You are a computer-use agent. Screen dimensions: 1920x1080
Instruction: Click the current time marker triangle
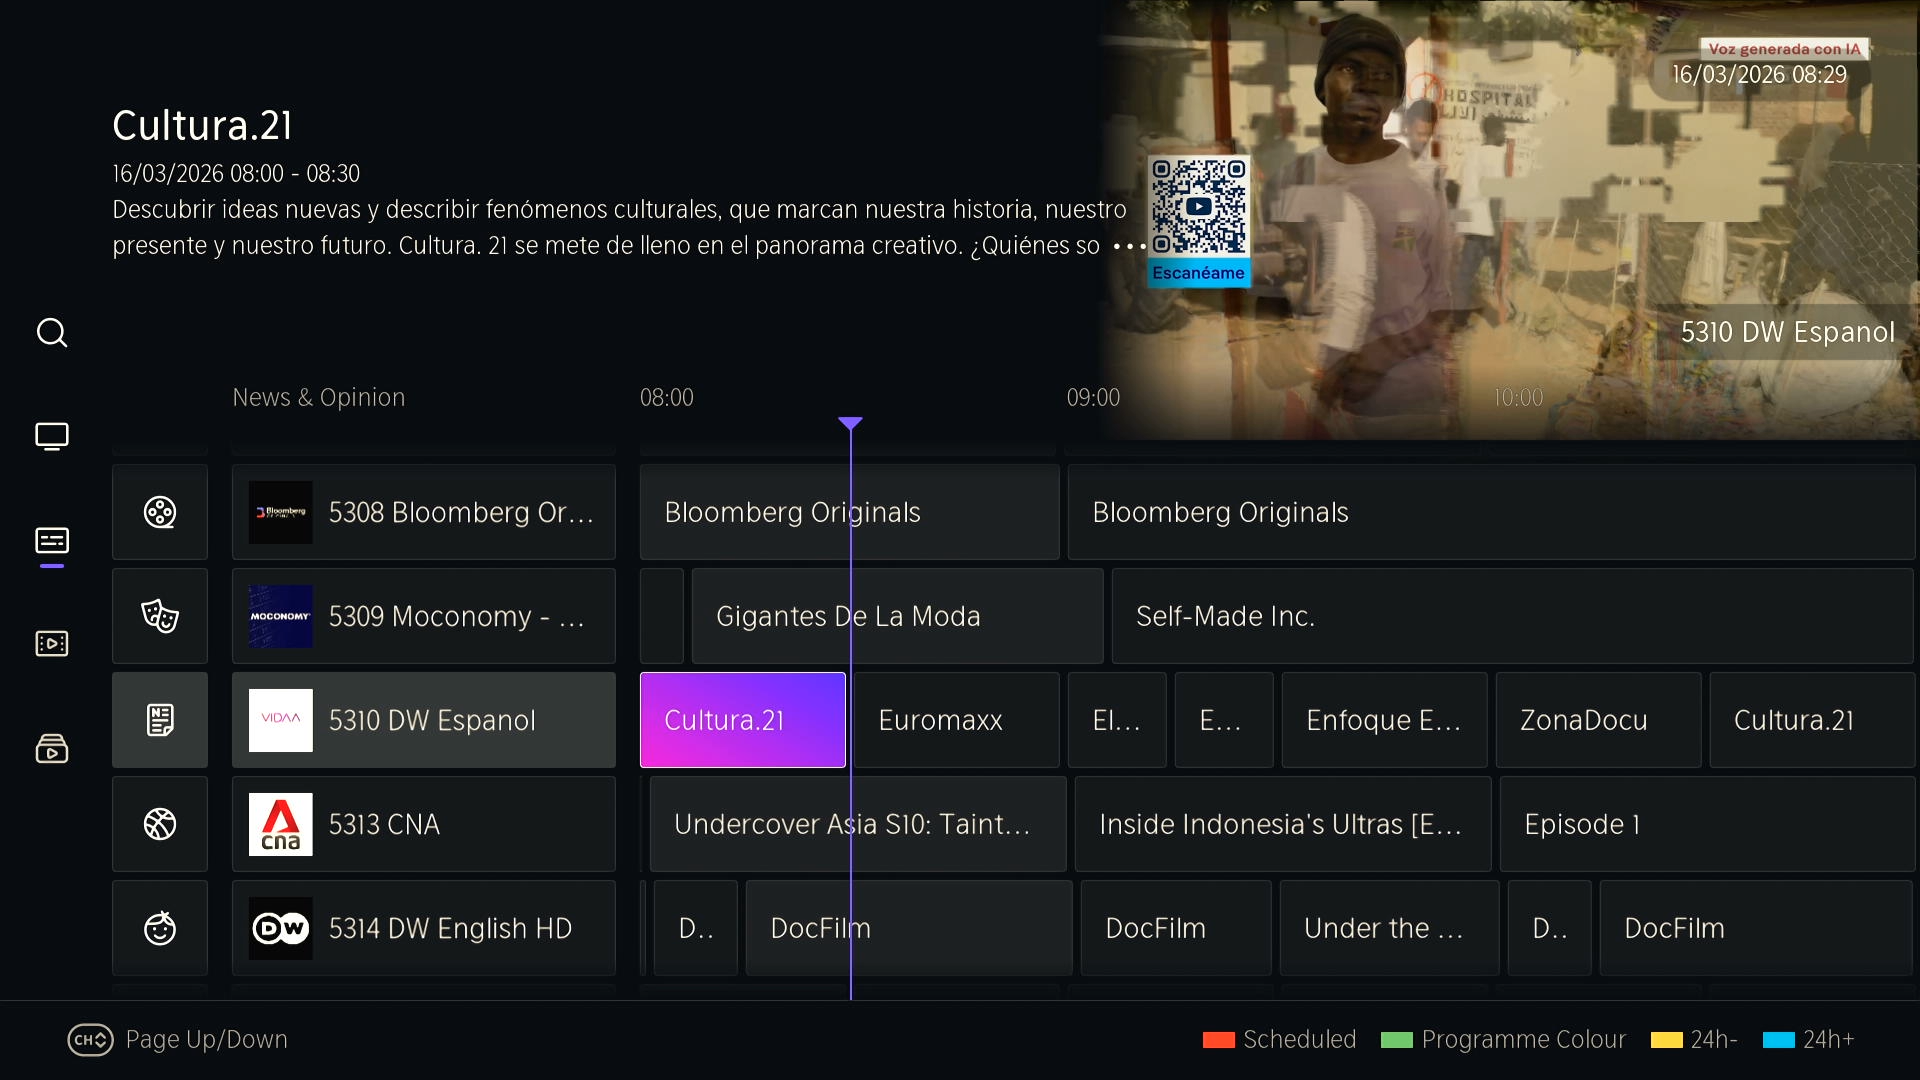pos(850,424)
